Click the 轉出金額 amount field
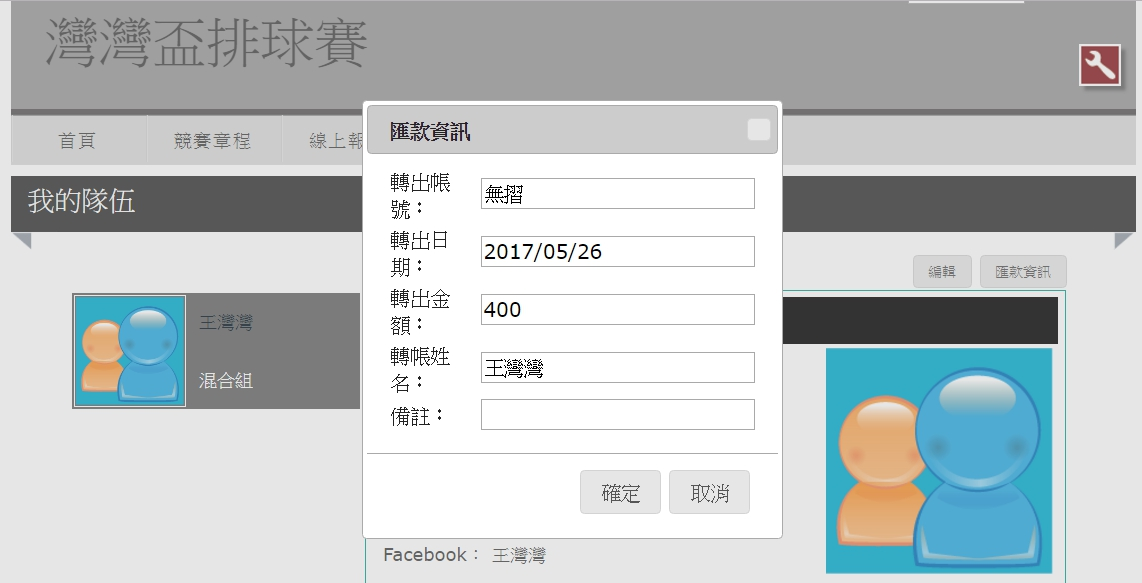This screenshot has width=1142, height=583. point(618,310)
